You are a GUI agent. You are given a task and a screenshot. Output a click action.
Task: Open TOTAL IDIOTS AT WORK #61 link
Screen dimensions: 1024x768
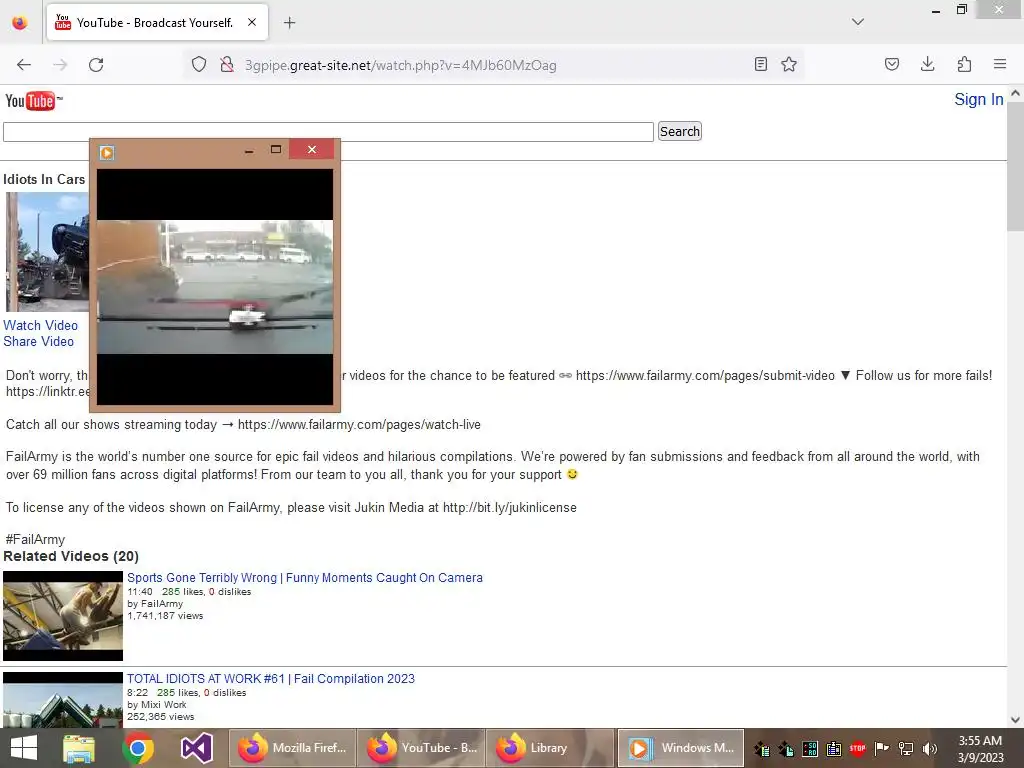pyautogui.click(x=271, y=679)
